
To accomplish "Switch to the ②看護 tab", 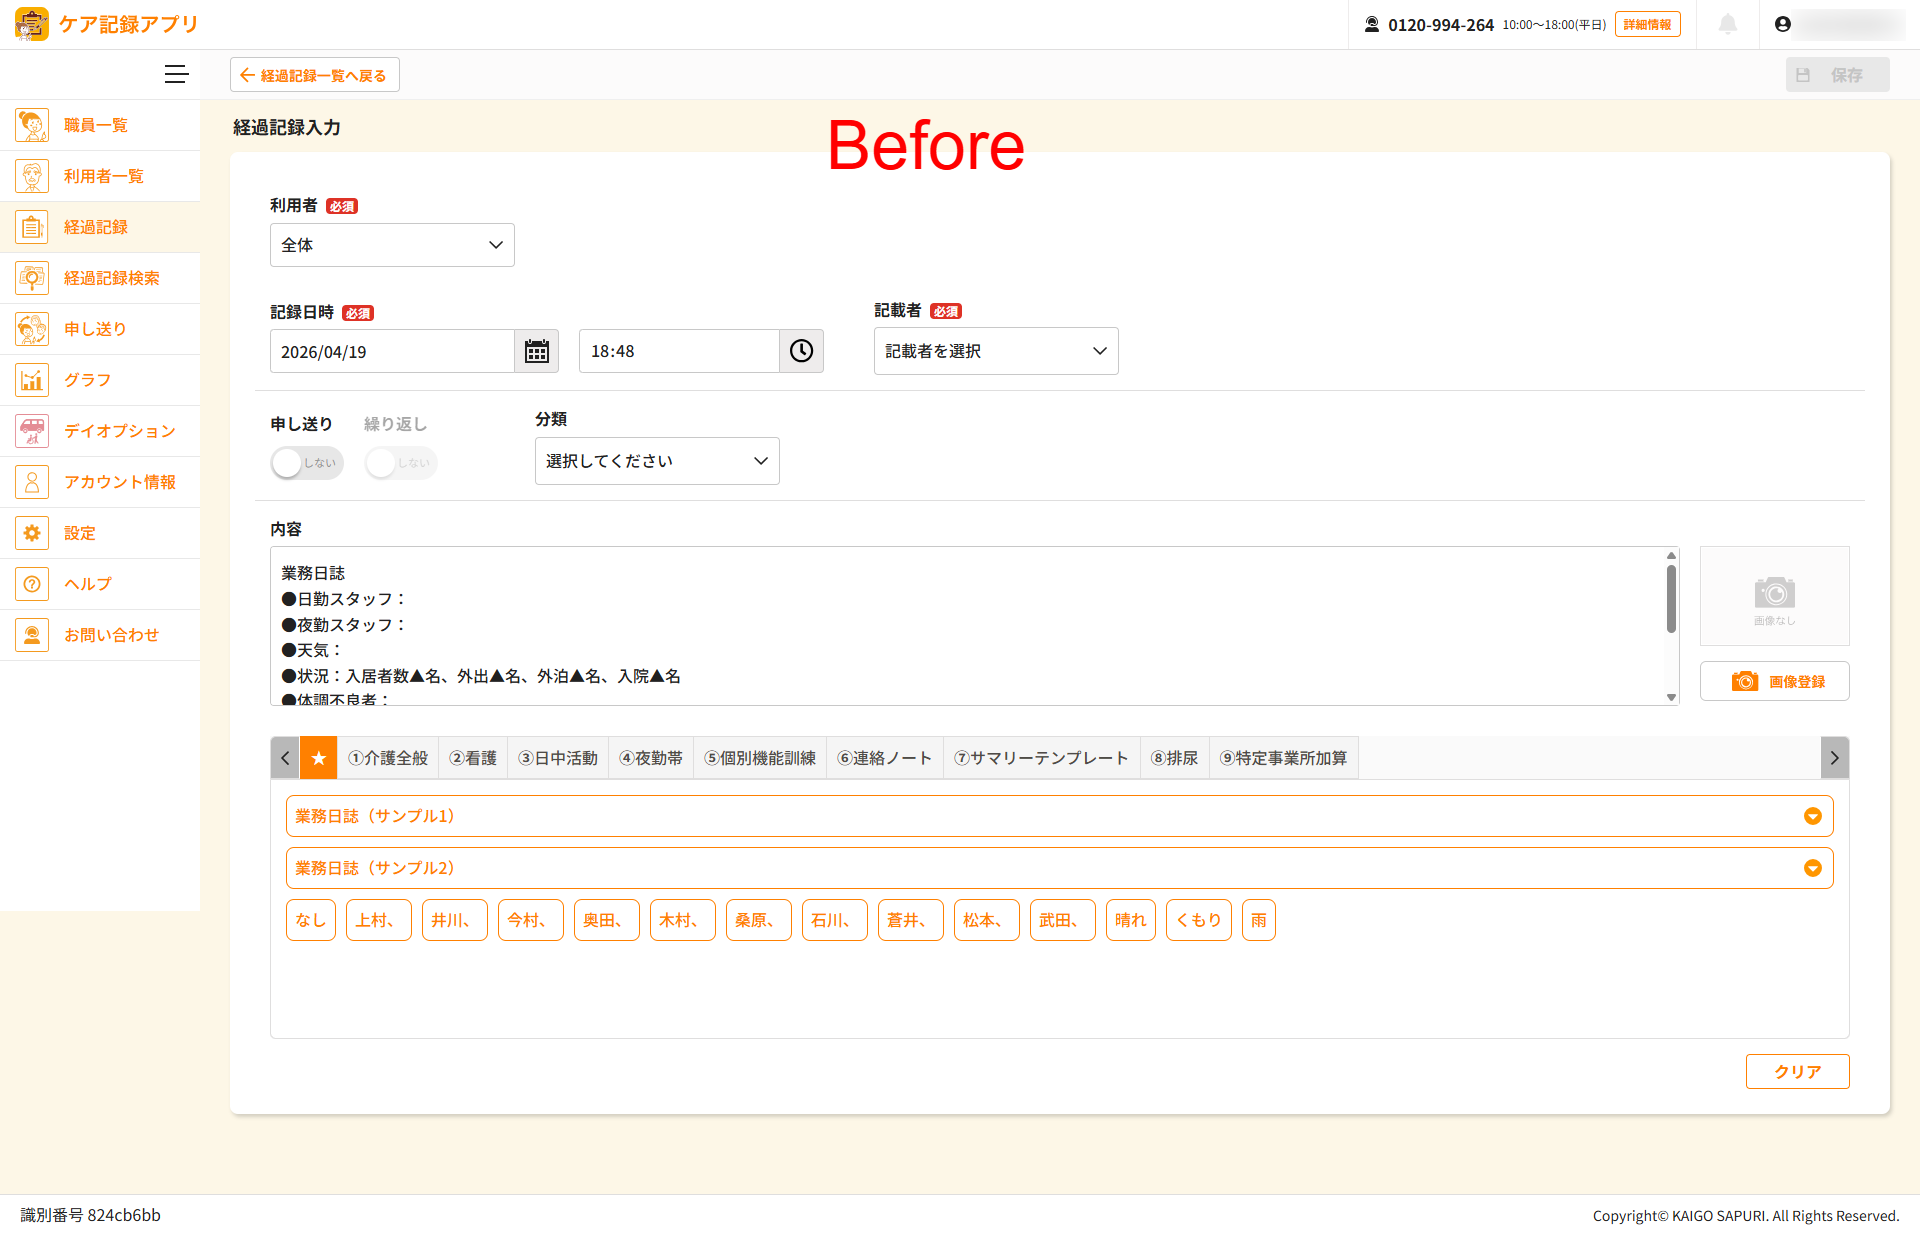I will click(x=473, y=758).
